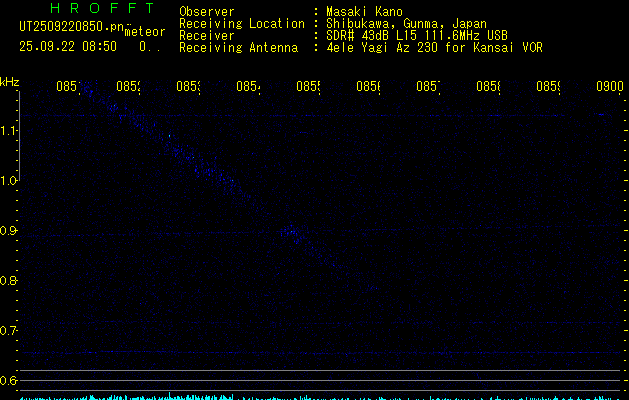
Task: Click the 25.09.22 08:50 timestamp
Action: 67,46
